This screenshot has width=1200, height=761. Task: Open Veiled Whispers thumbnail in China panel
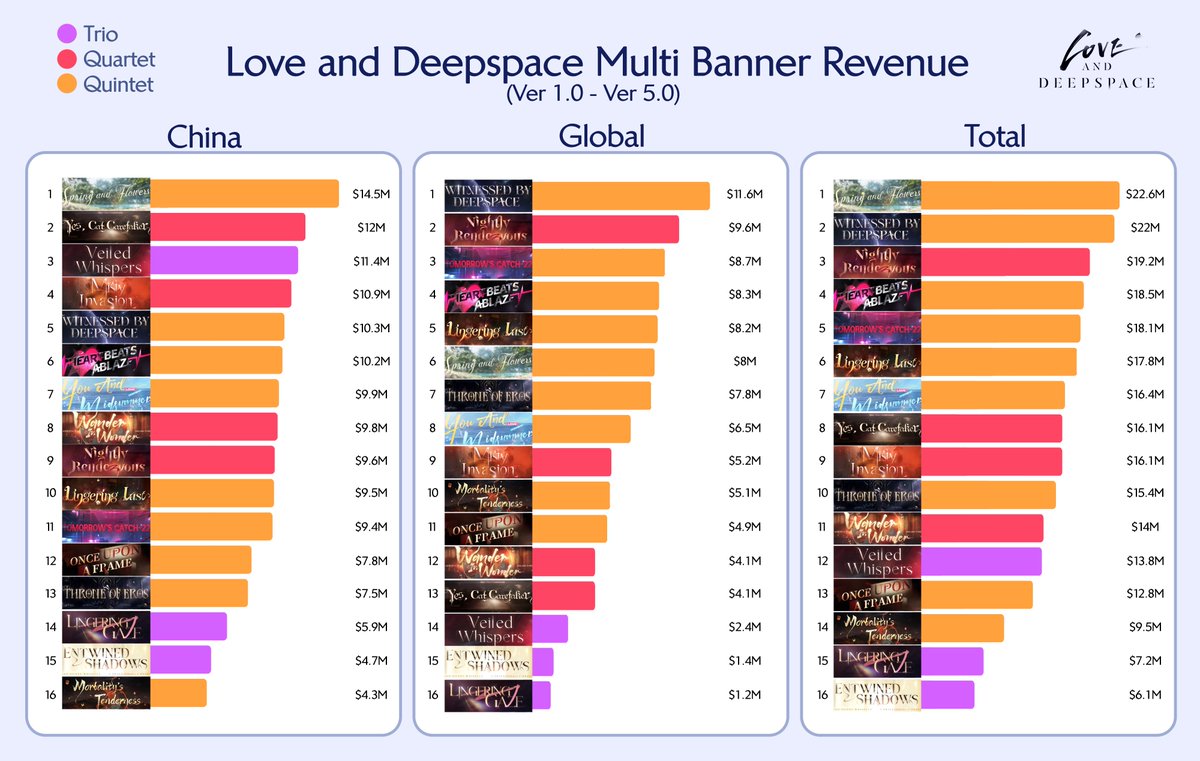coord(106,260)
